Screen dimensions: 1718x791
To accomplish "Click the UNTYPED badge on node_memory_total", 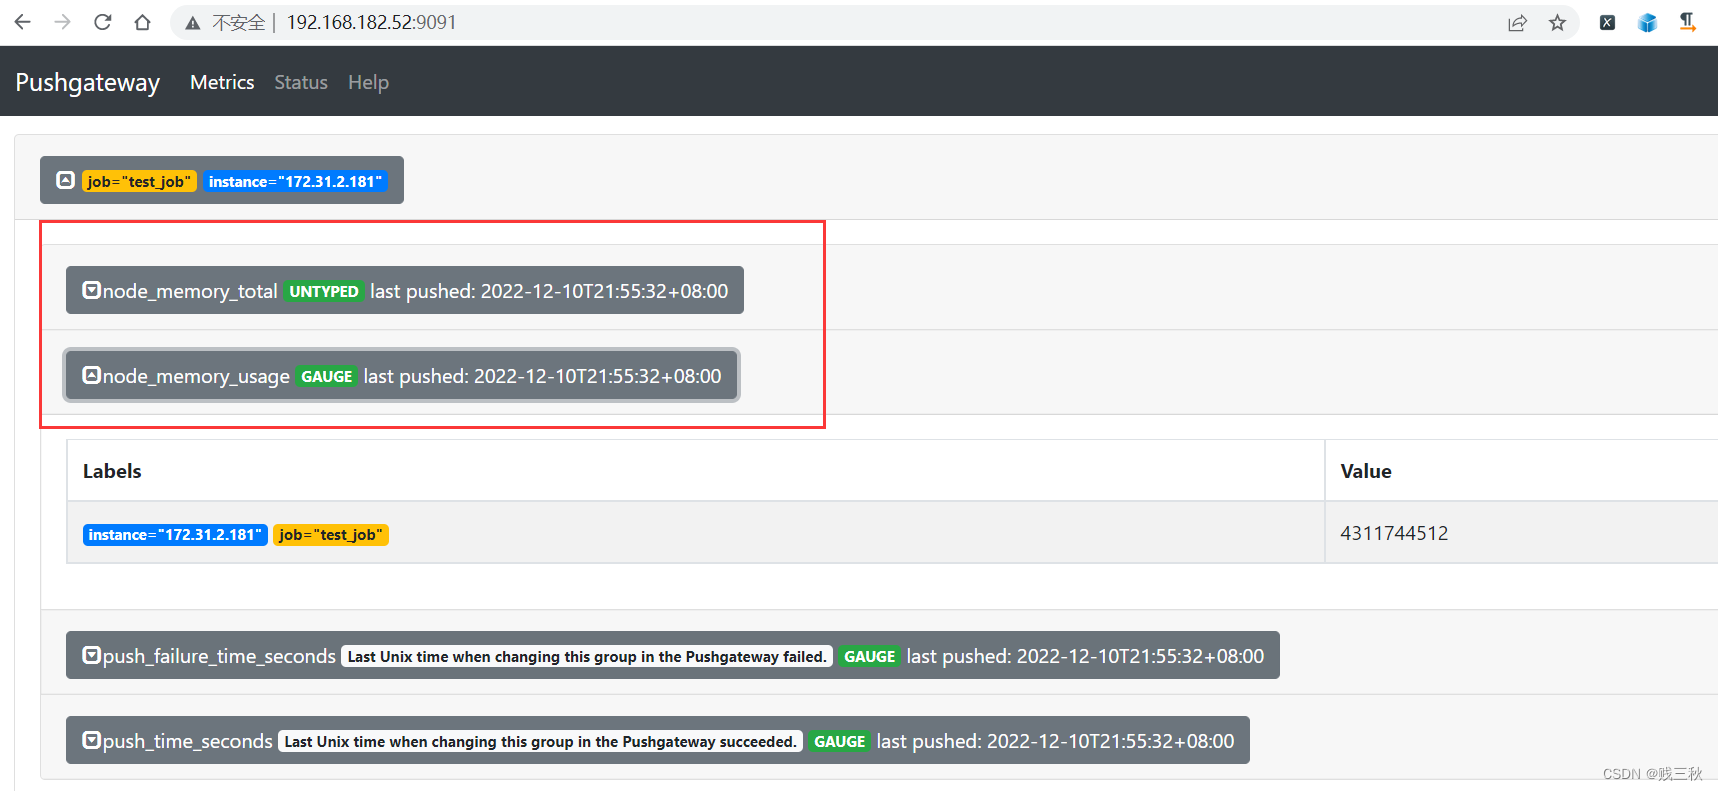I will coord(324,291).
